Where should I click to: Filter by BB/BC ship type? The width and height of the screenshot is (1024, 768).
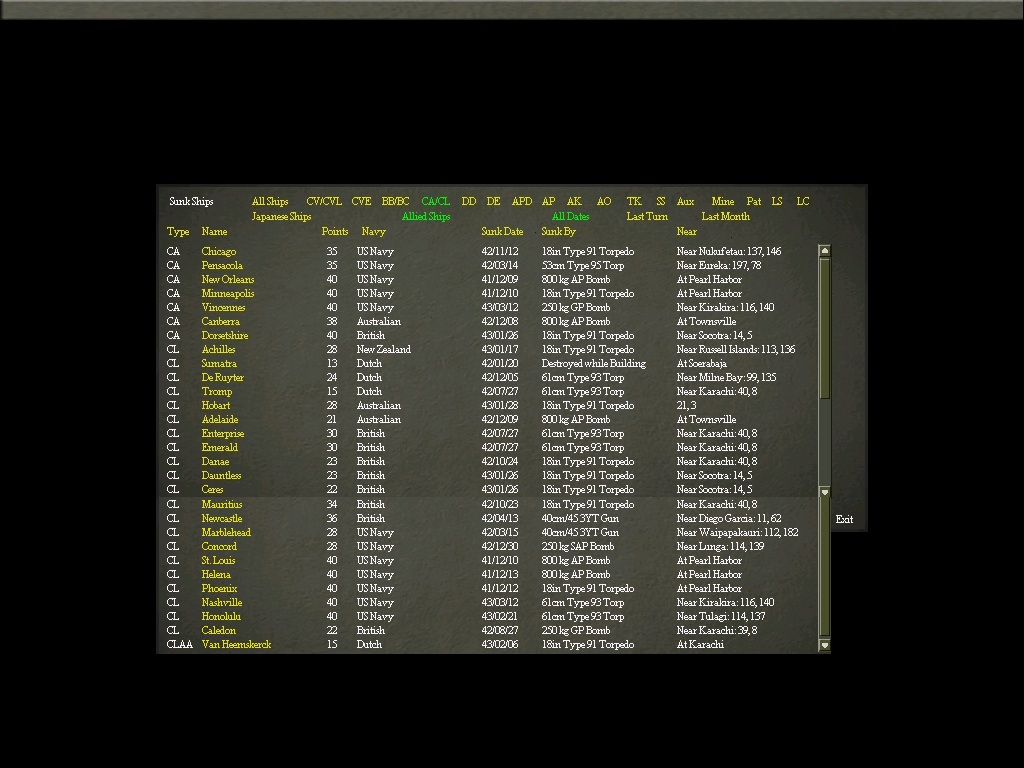coord(395,201)
